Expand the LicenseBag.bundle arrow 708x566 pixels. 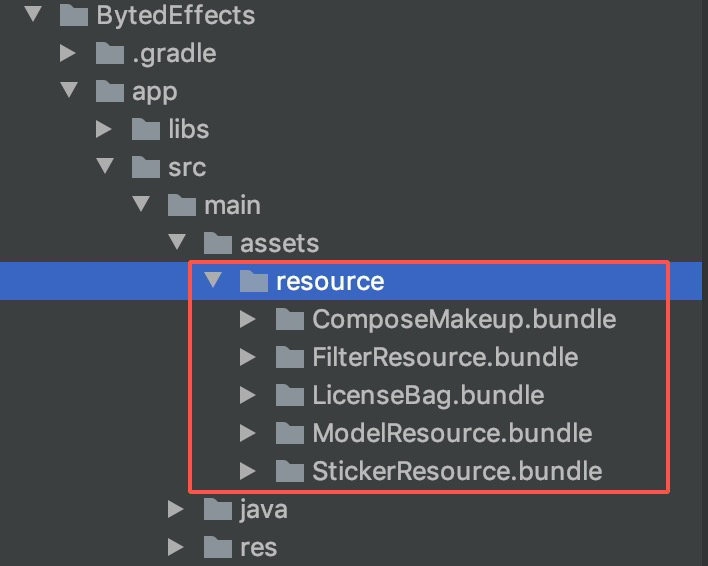point(248,395)
